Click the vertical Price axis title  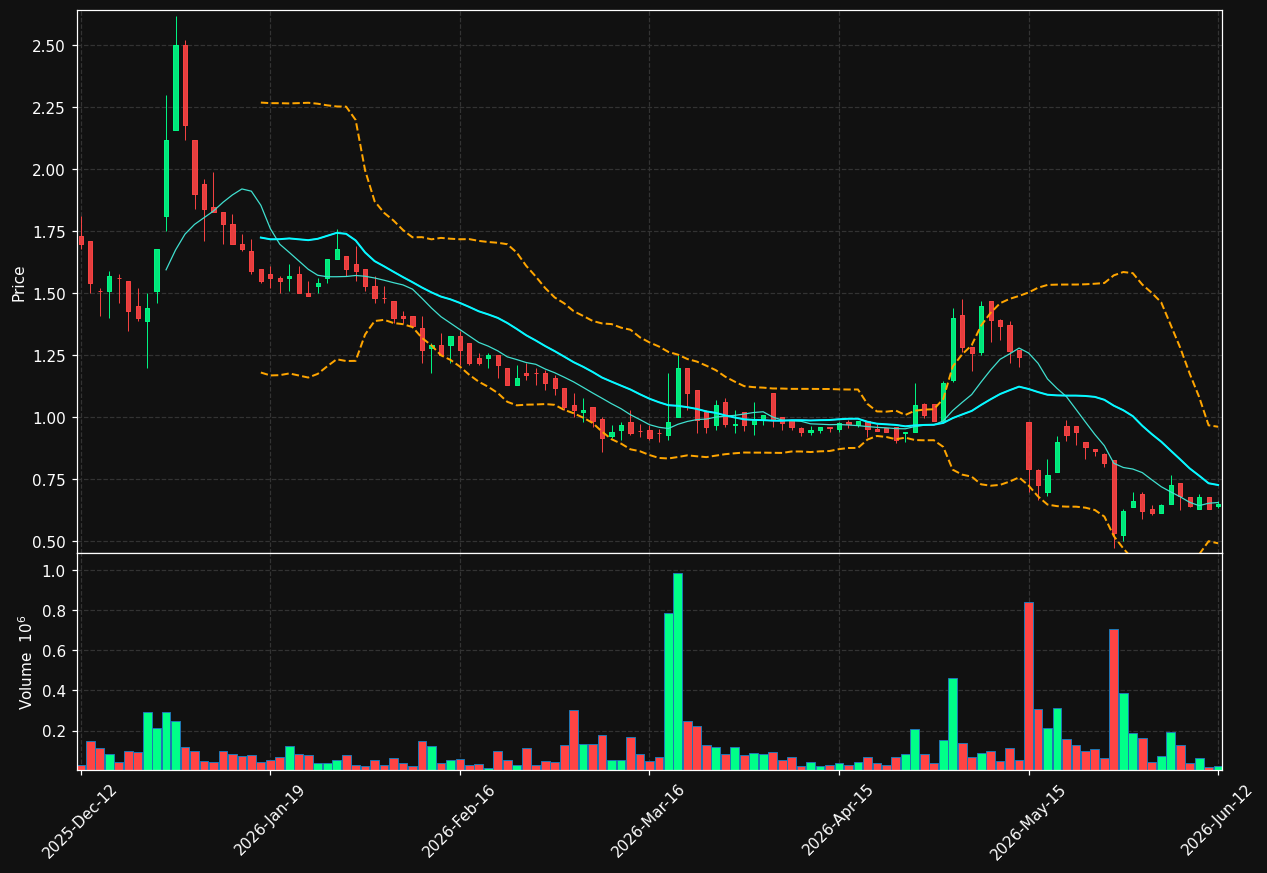[x=18, y=282]
